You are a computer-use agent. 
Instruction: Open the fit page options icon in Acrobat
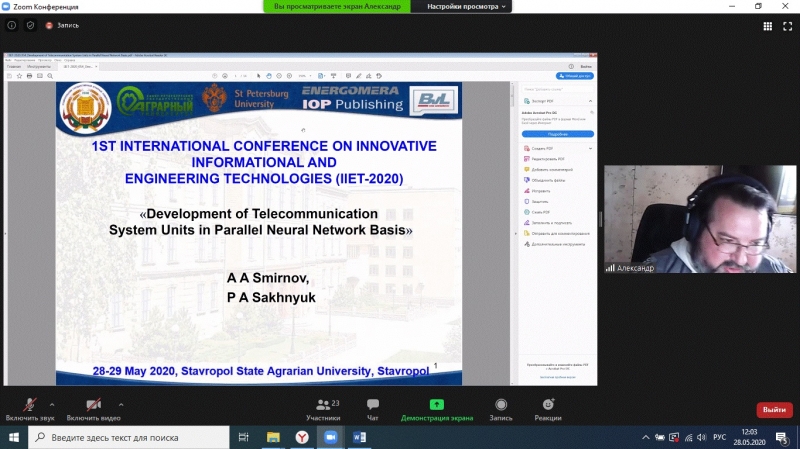pyautogui.click(x=321, y=76)
